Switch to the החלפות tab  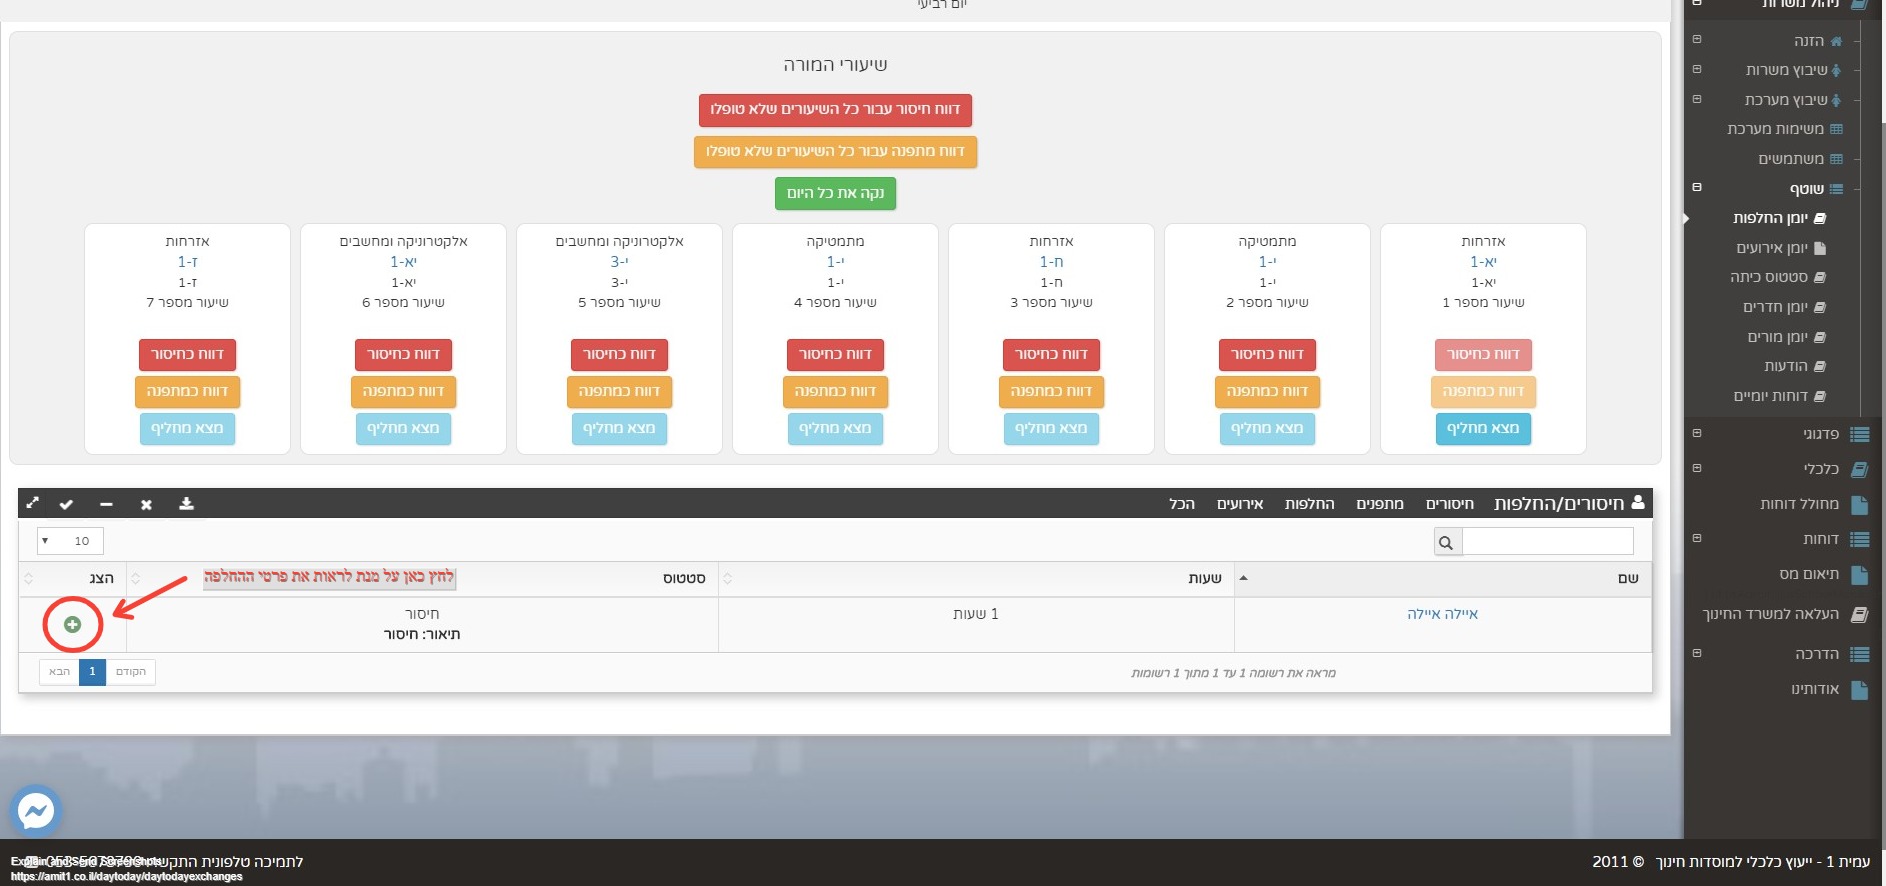pos(1309,504)
